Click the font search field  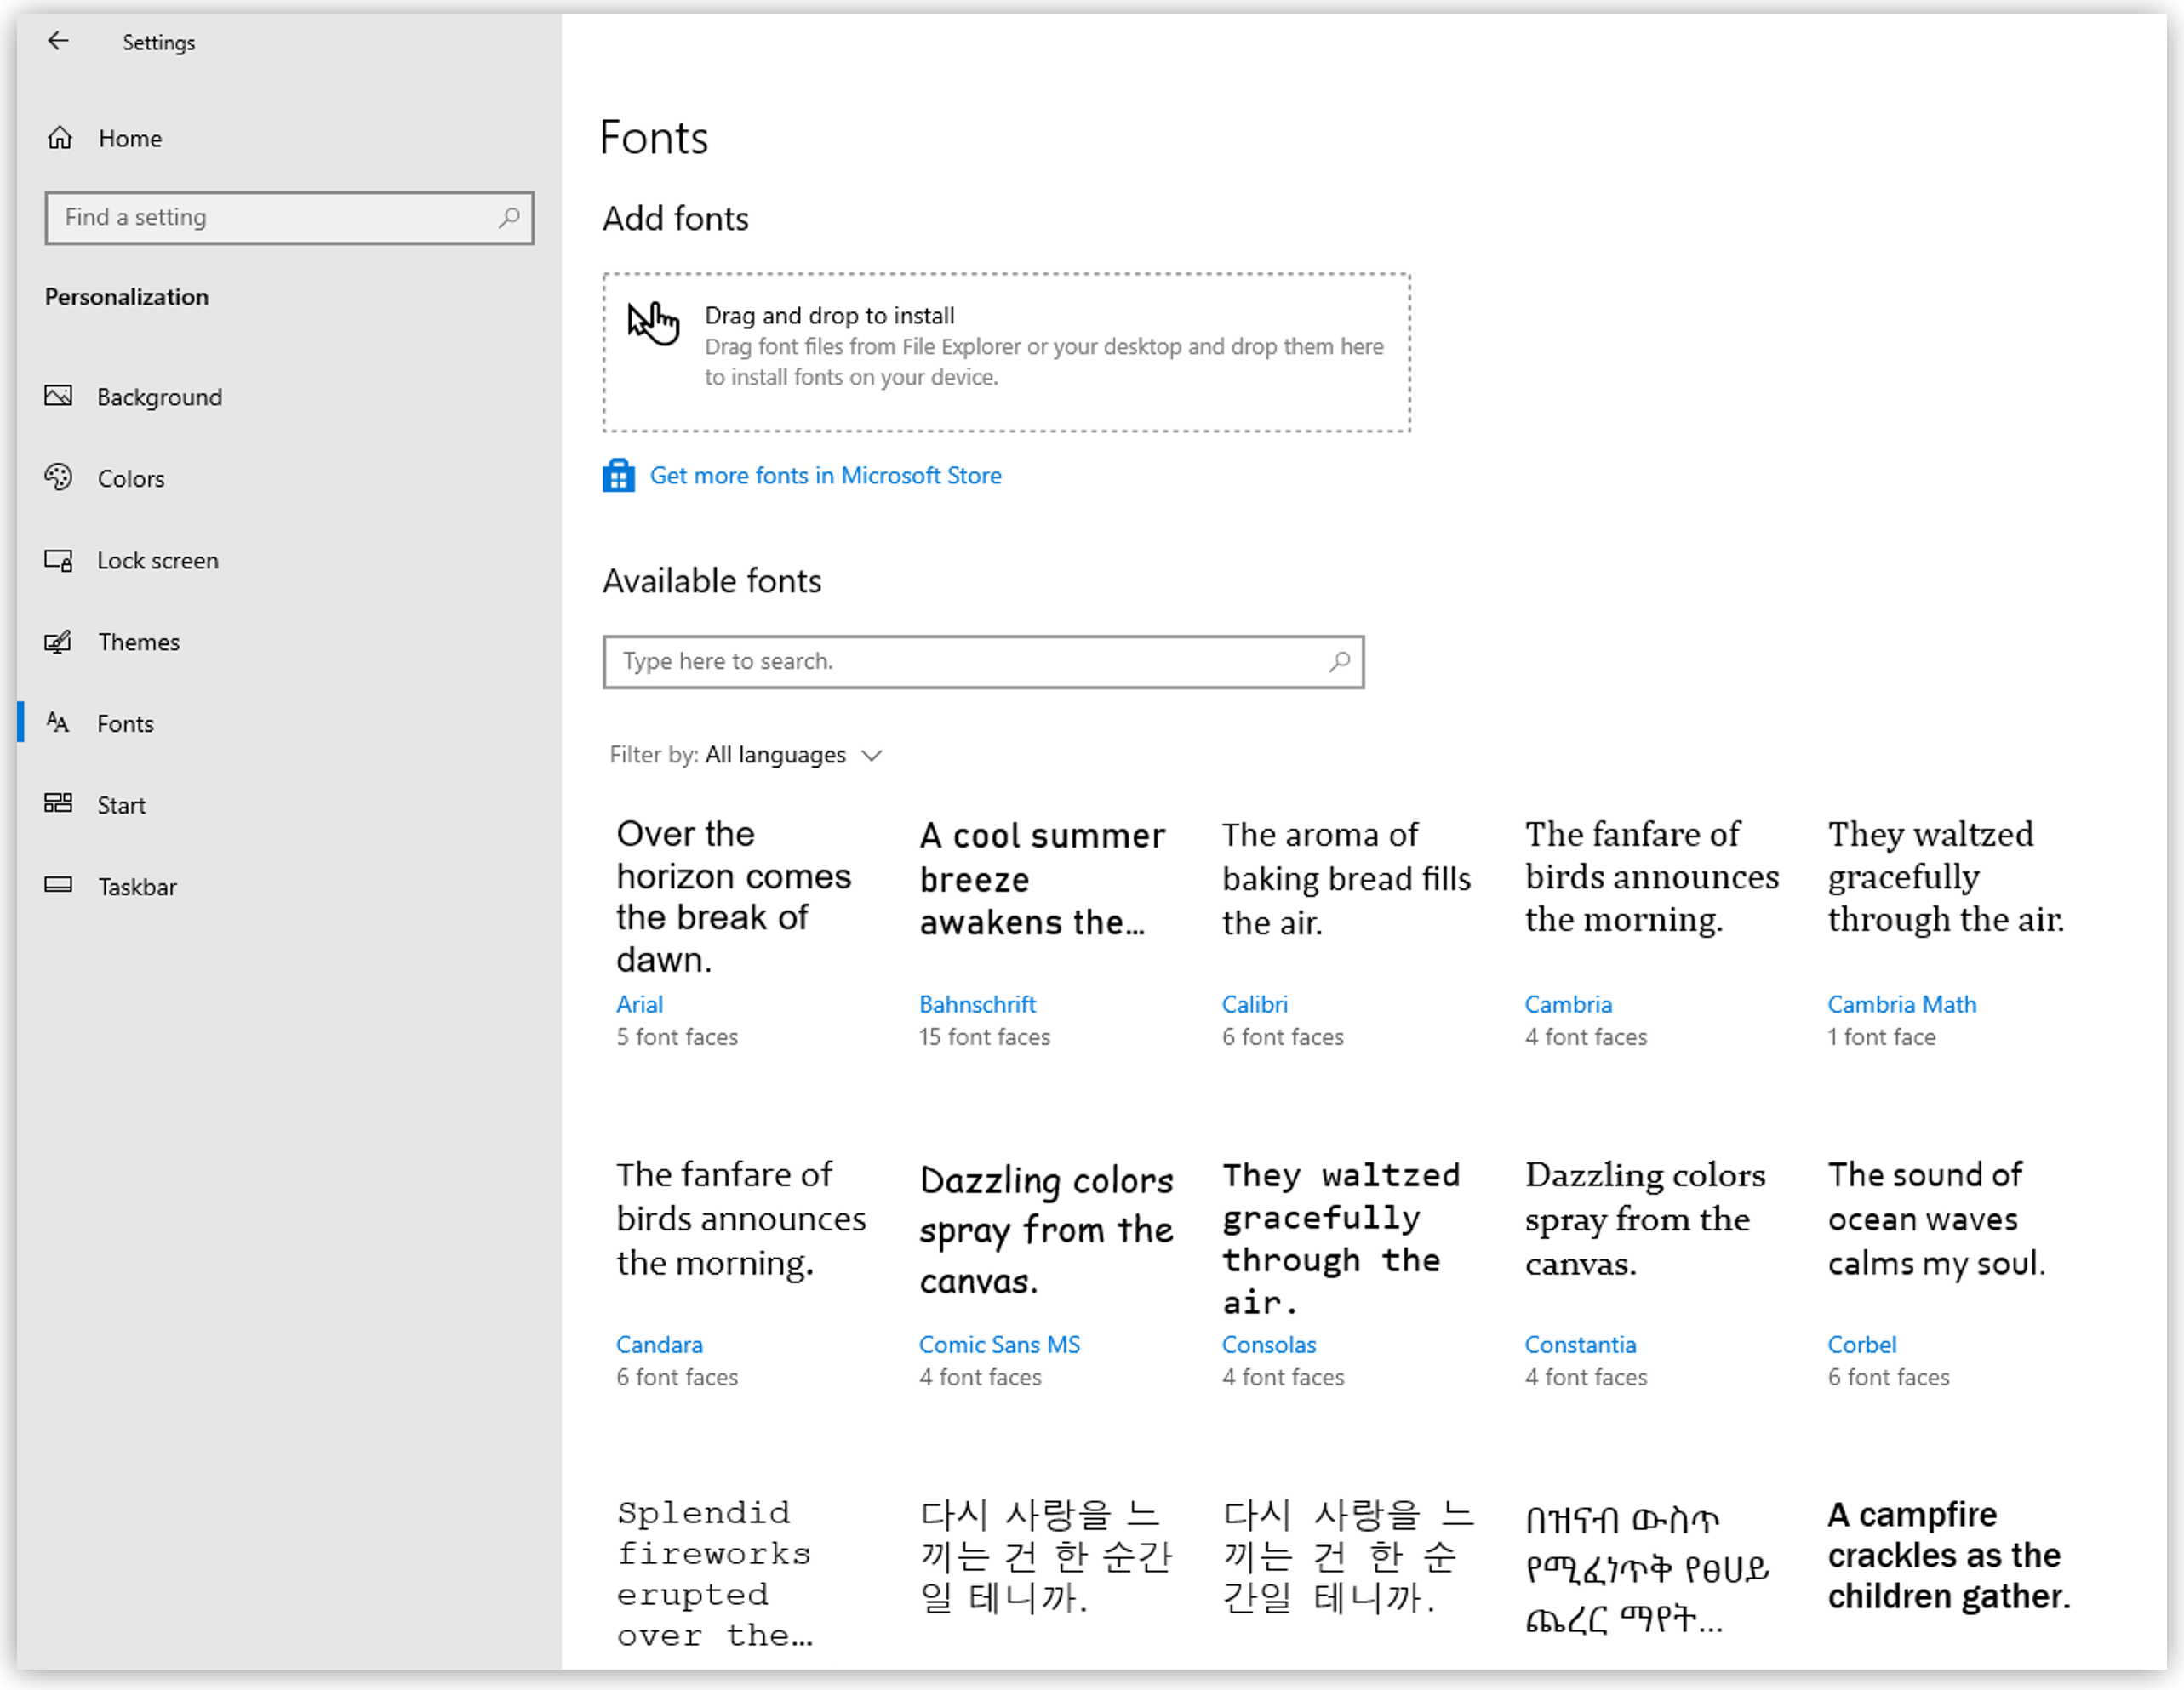(981, 660)
